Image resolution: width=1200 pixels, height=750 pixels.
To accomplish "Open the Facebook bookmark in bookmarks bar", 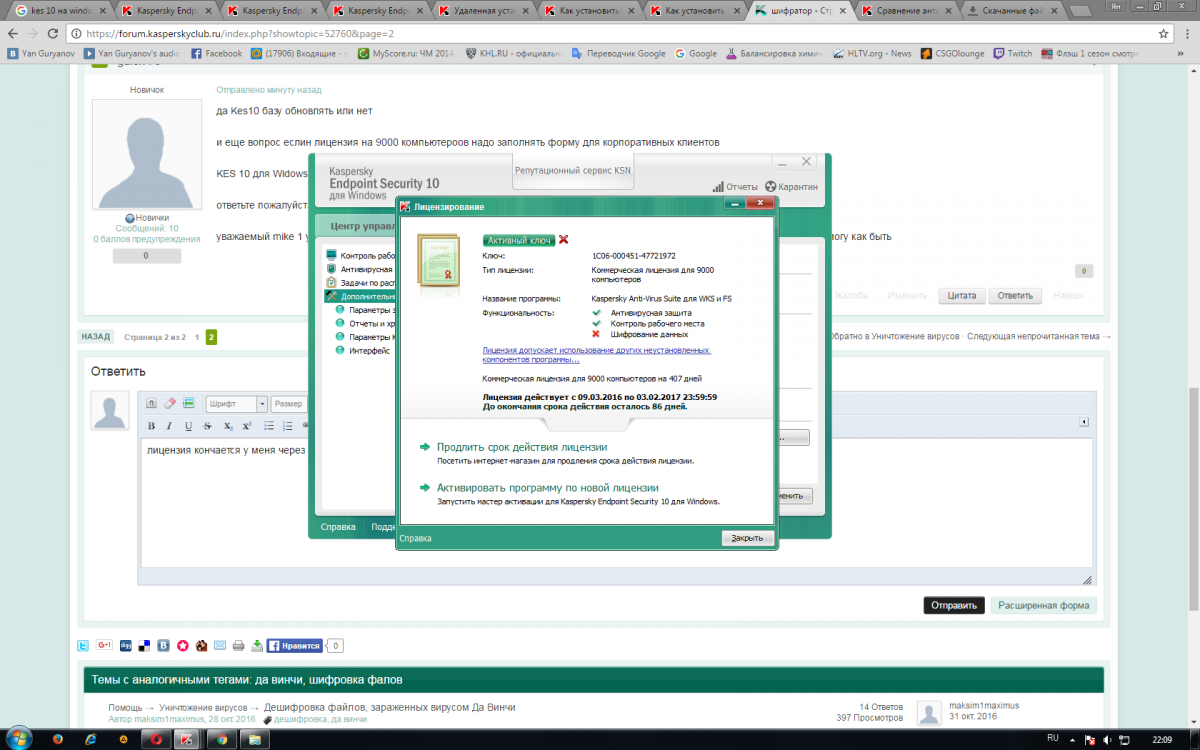I will 217,54.
